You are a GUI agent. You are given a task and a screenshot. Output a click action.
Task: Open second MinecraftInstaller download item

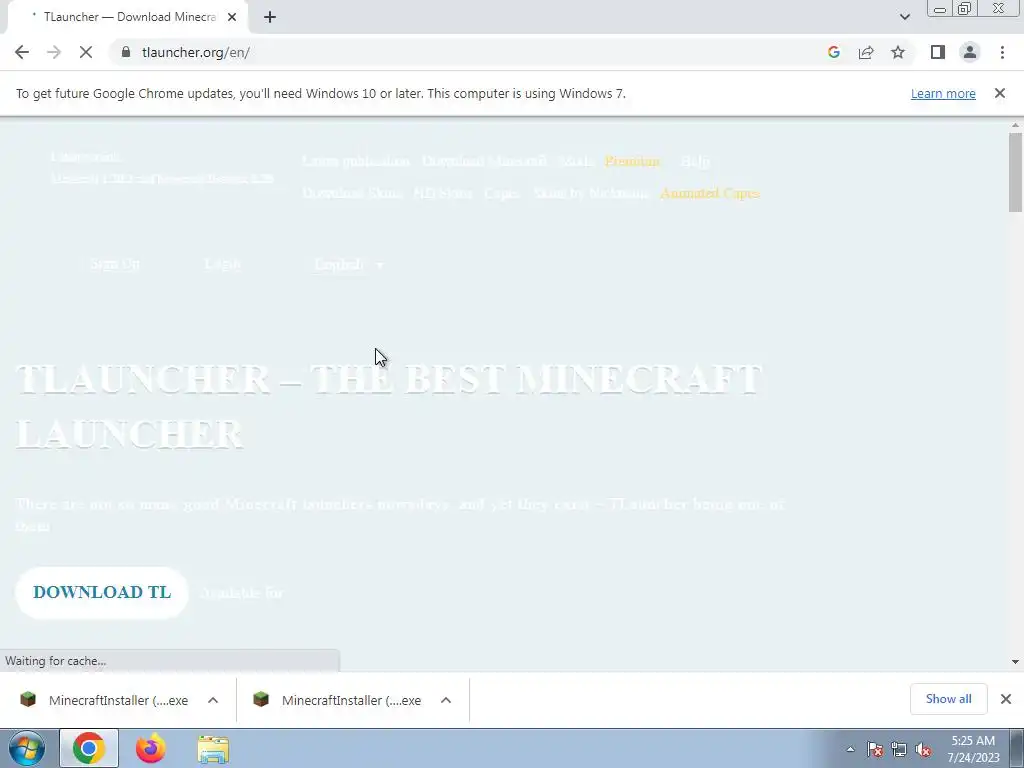(338, 700)
